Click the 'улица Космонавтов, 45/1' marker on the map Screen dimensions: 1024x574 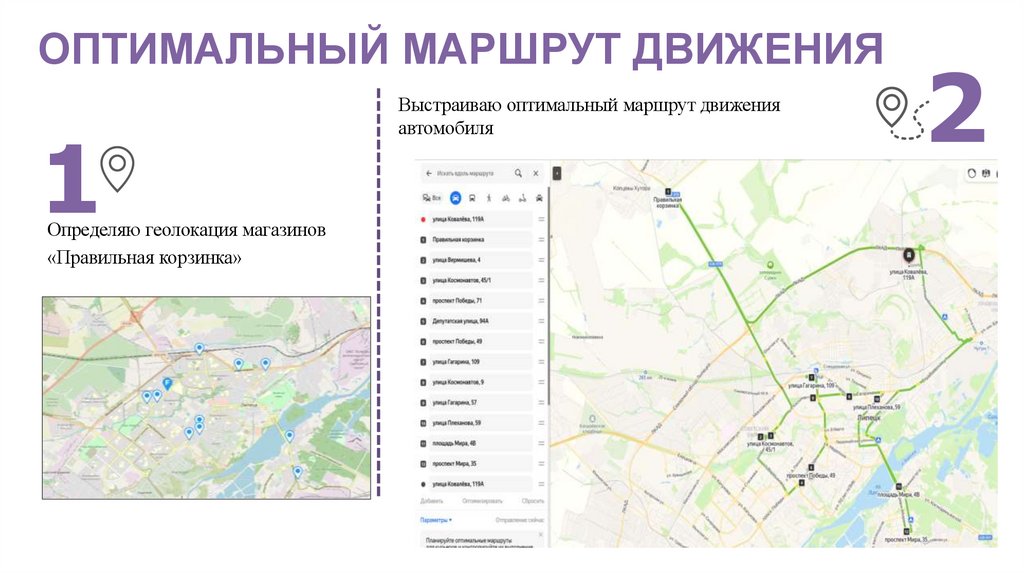pos(771,436)
